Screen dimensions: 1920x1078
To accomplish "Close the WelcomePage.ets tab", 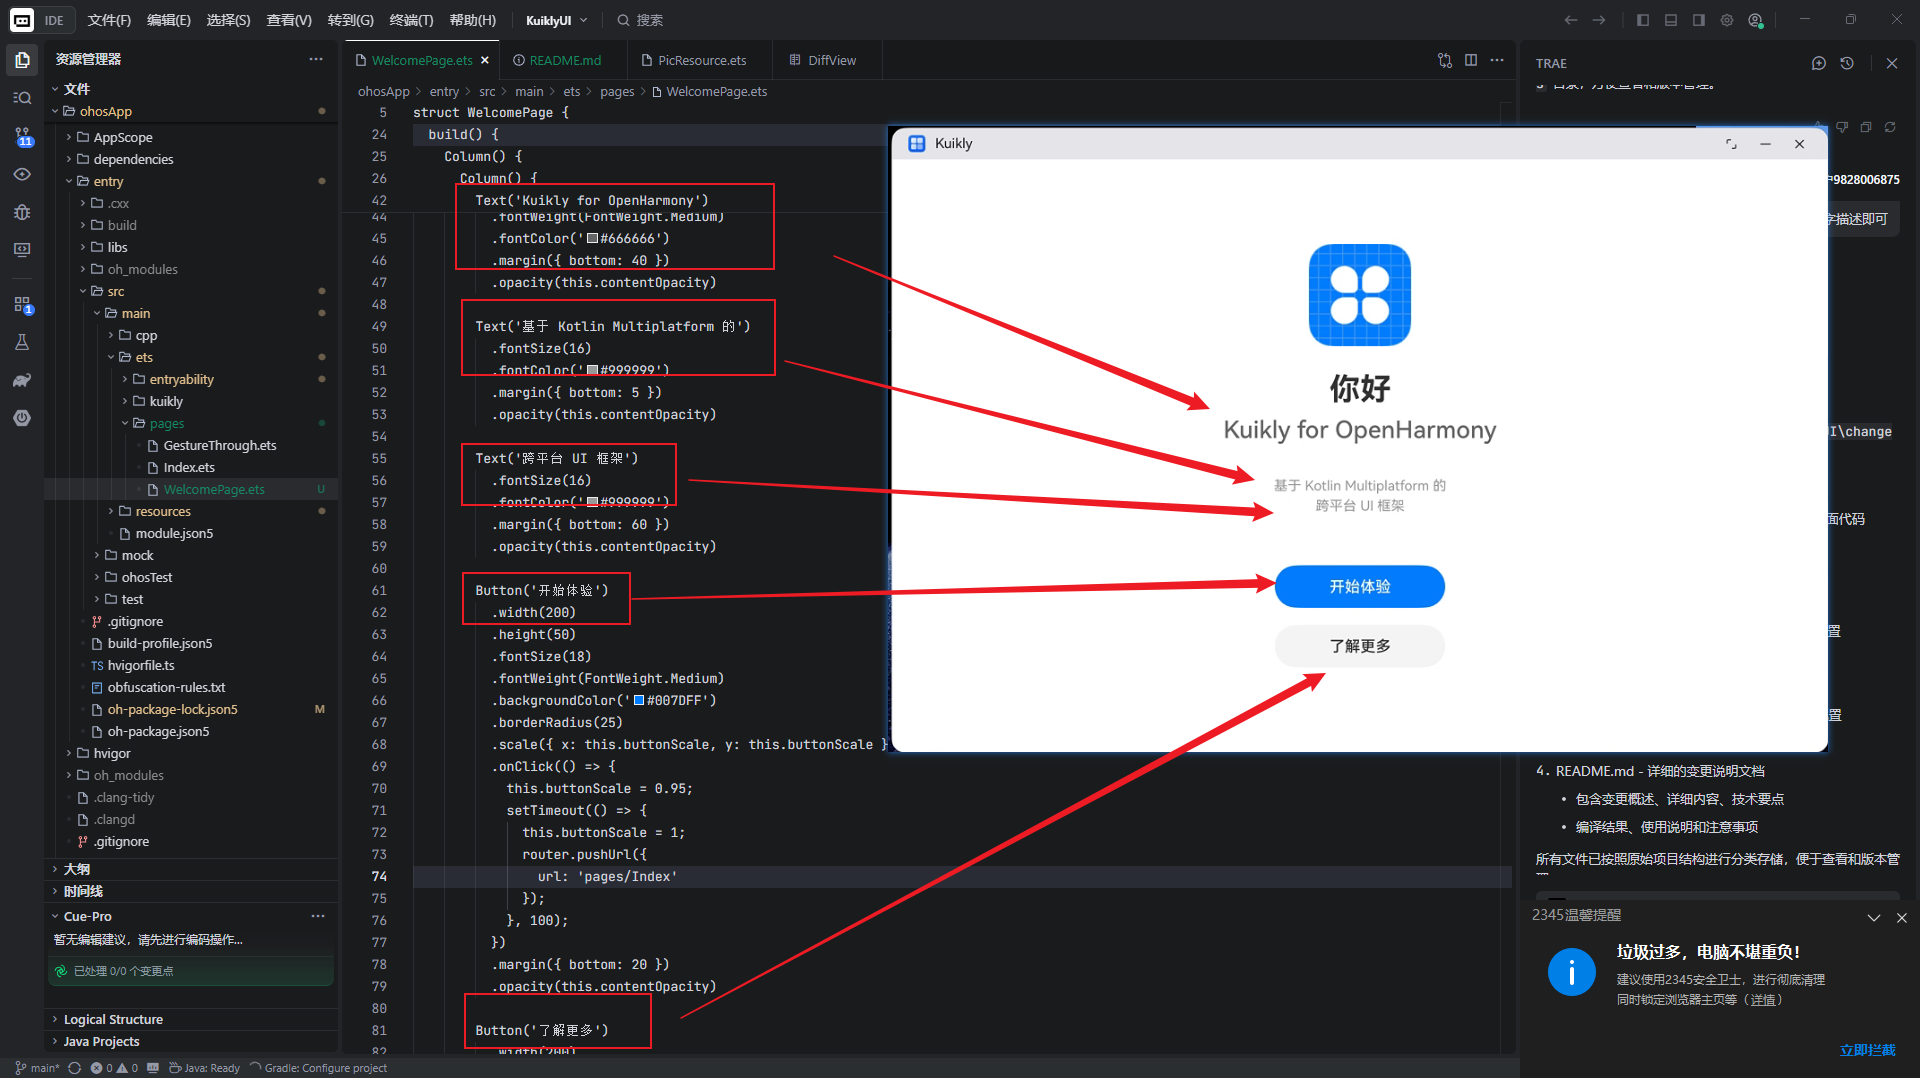I will click(485, 60).
